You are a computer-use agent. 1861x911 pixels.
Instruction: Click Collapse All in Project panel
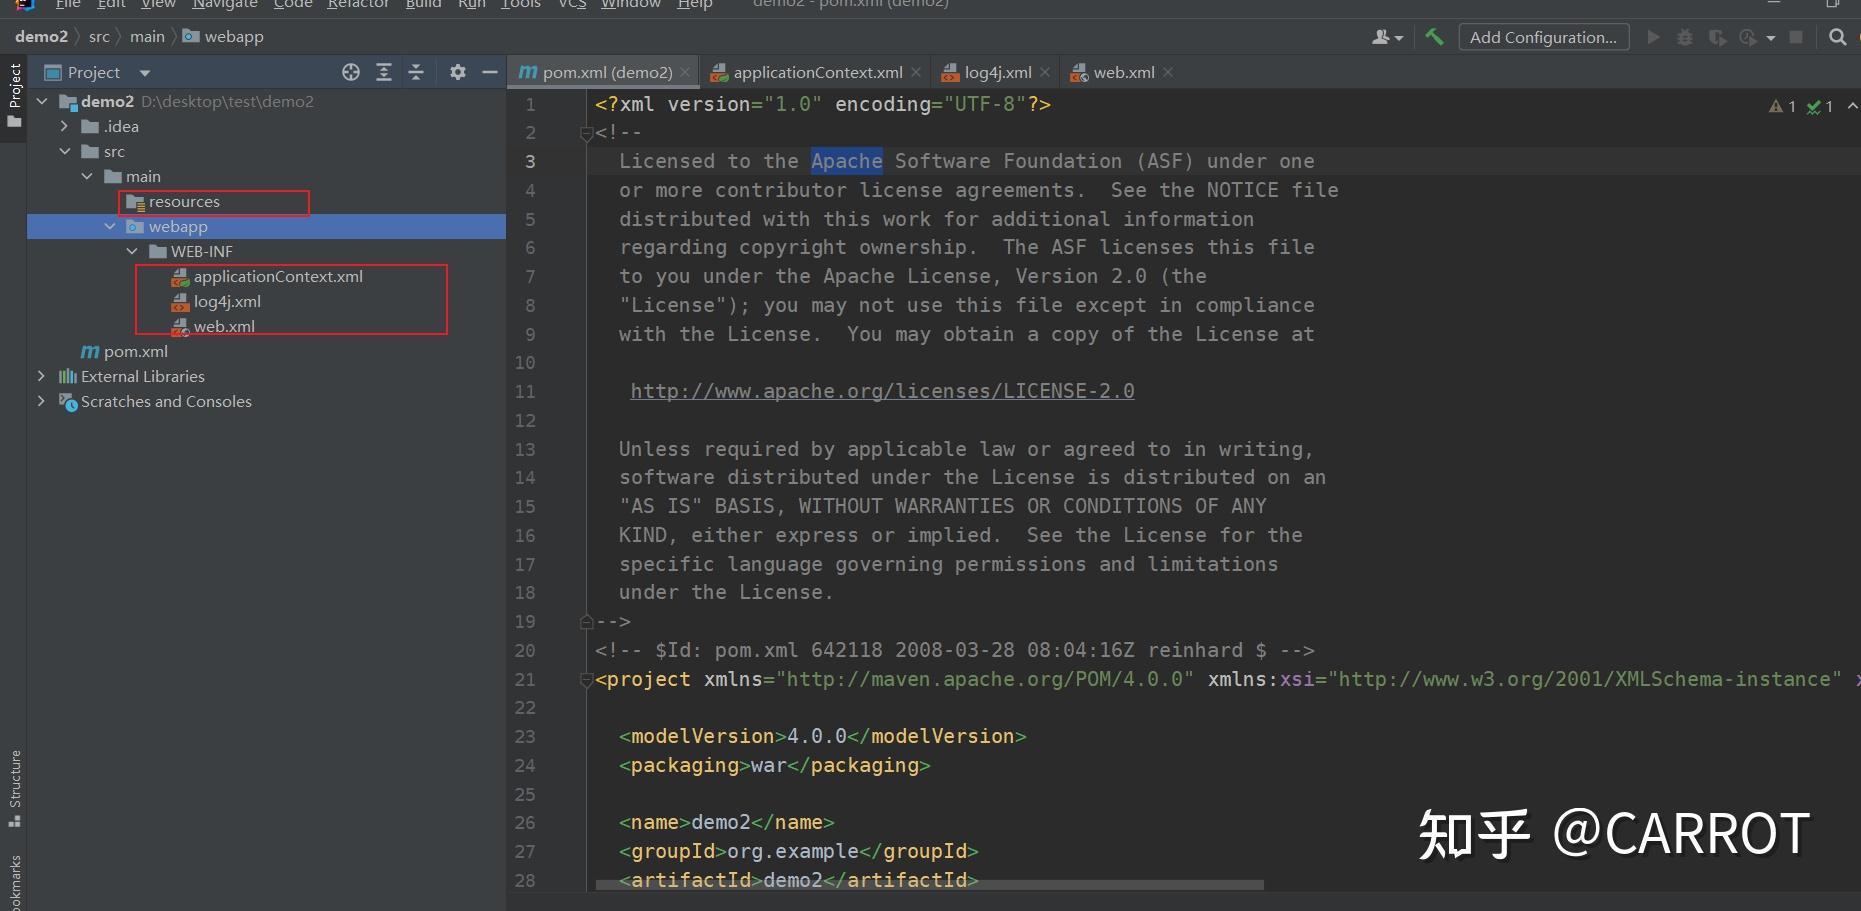[x=416, y=72]
